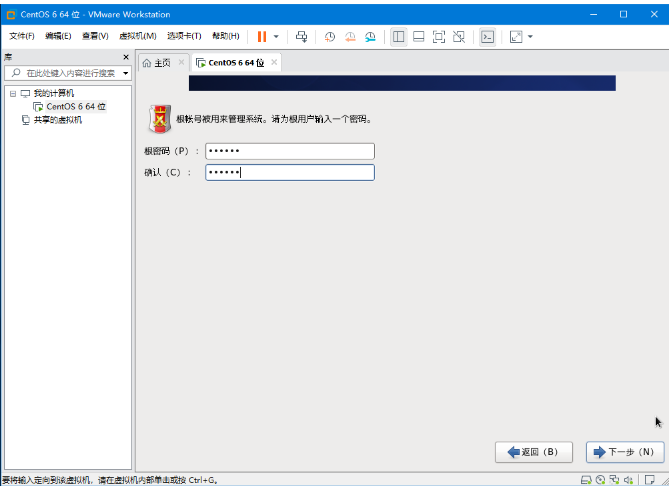Click the stretch guest display icon

[516, 37]
